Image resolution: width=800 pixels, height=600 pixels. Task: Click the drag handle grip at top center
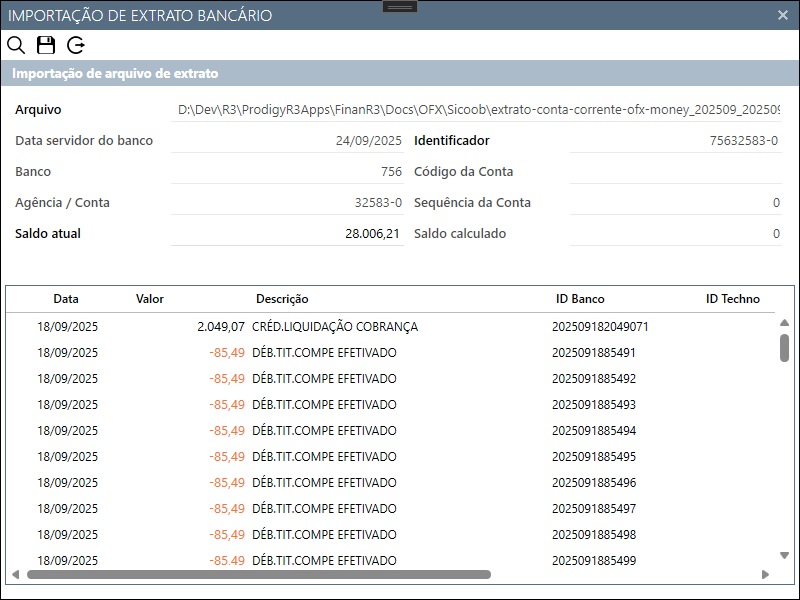pos(400,7)
